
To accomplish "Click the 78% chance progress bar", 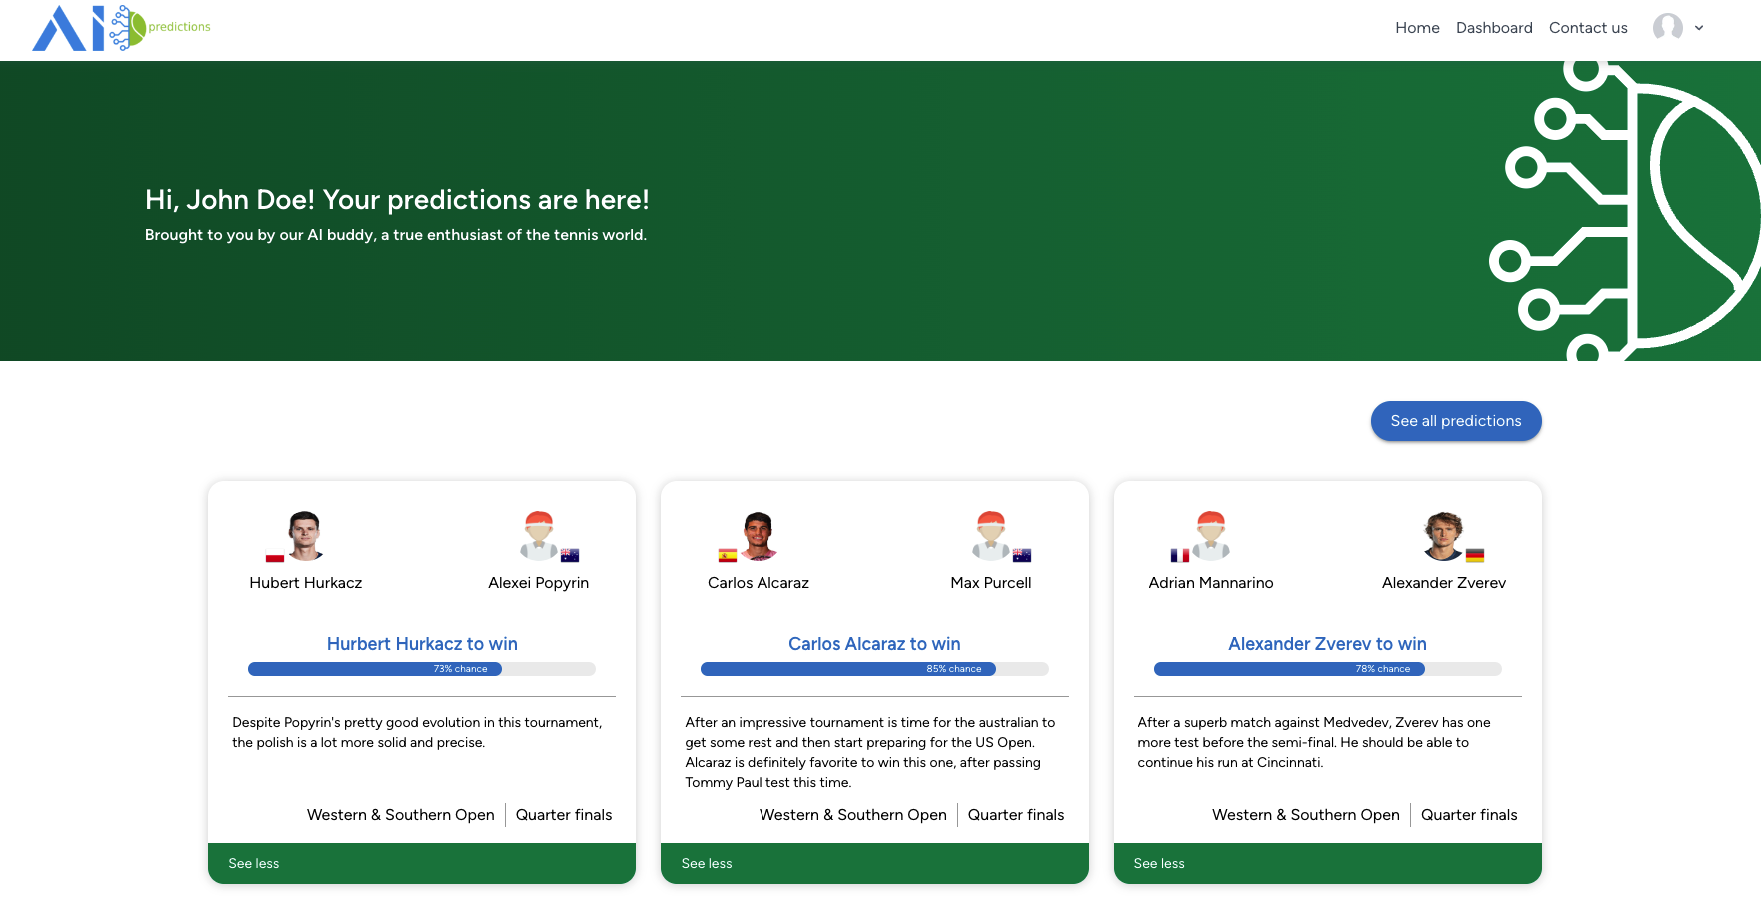I will click(x=1328, y=669).
